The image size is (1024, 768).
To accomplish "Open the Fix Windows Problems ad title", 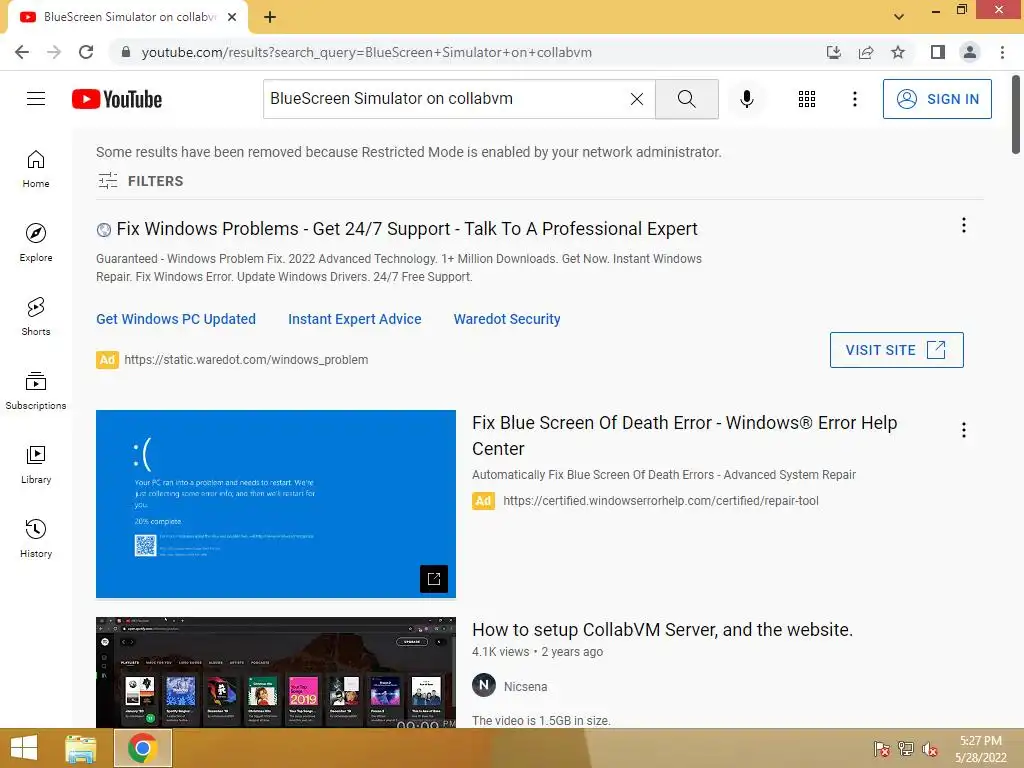I will (x=407, y=229).
